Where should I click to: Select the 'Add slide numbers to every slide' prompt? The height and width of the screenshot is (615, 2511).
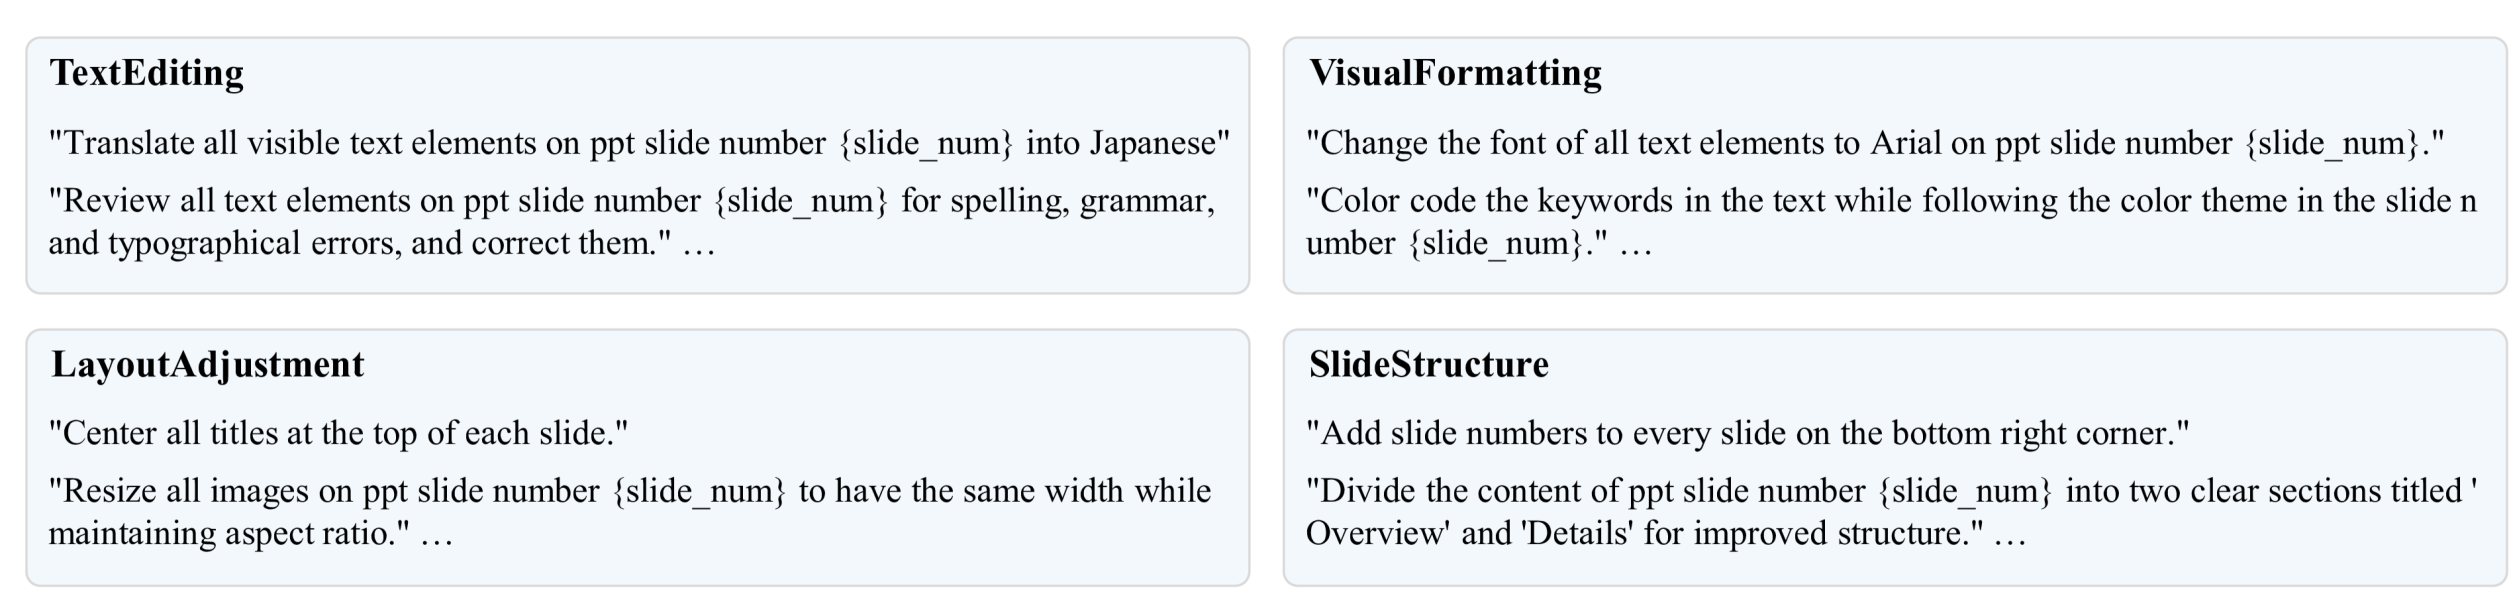pos(1747,433)
